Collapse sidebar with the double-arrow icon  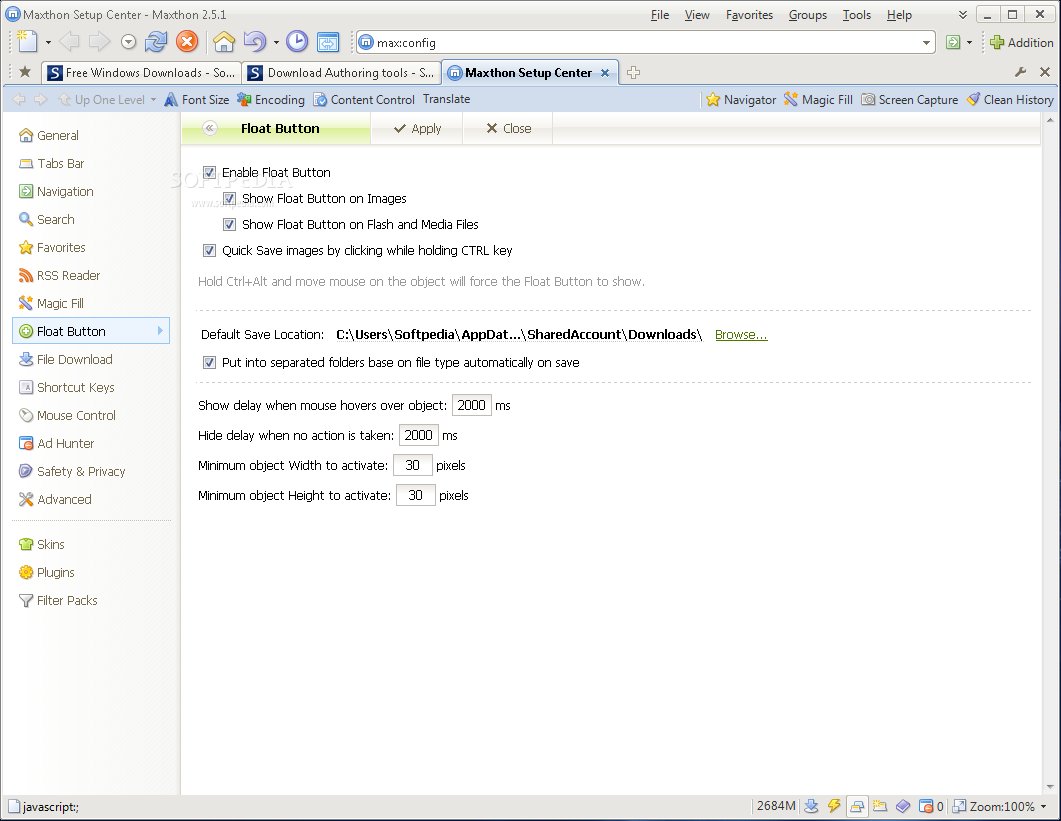210,129
